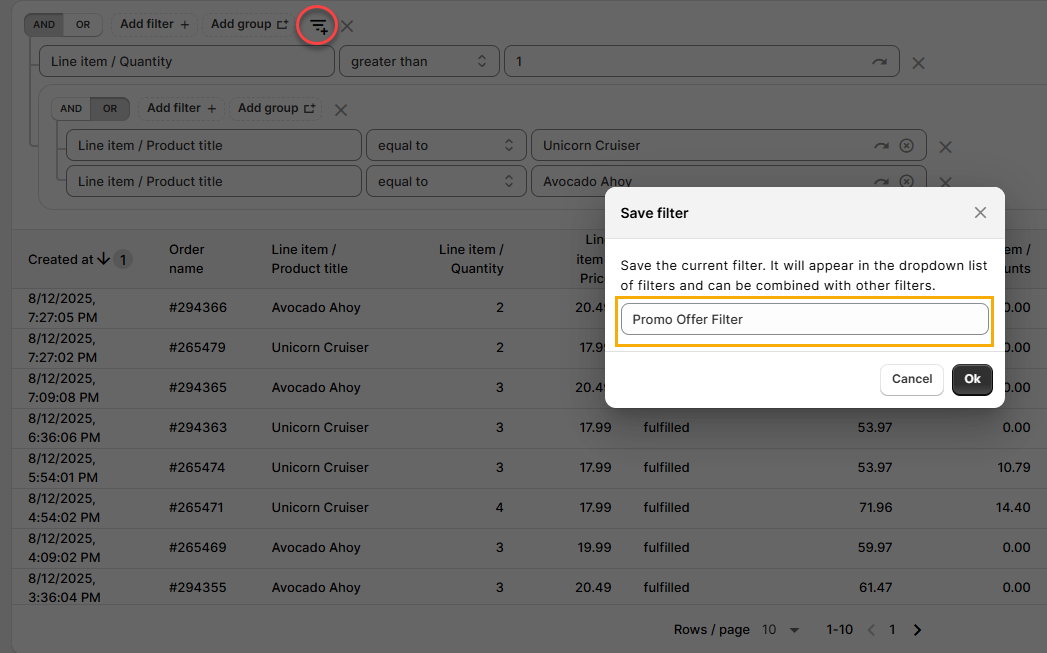Expand the rows per page dropdown

tap(782, 630)
